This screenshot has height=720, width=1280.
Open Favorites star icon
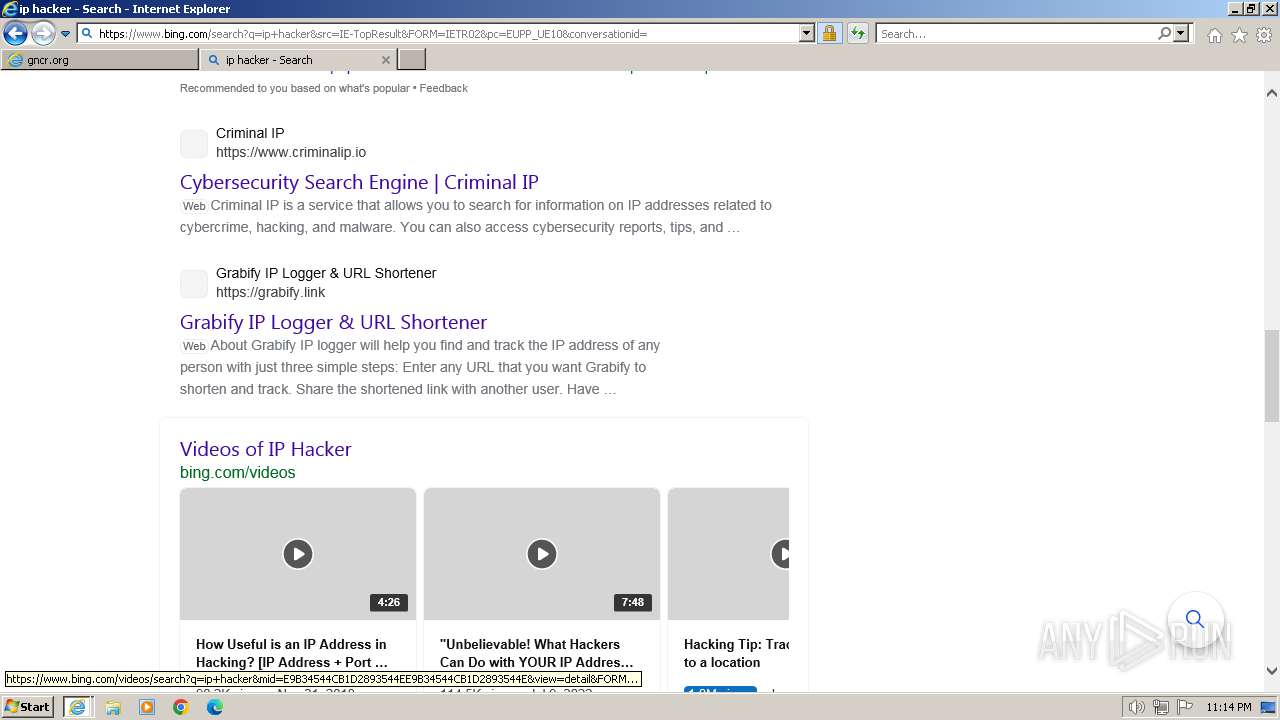(1239, 35)
